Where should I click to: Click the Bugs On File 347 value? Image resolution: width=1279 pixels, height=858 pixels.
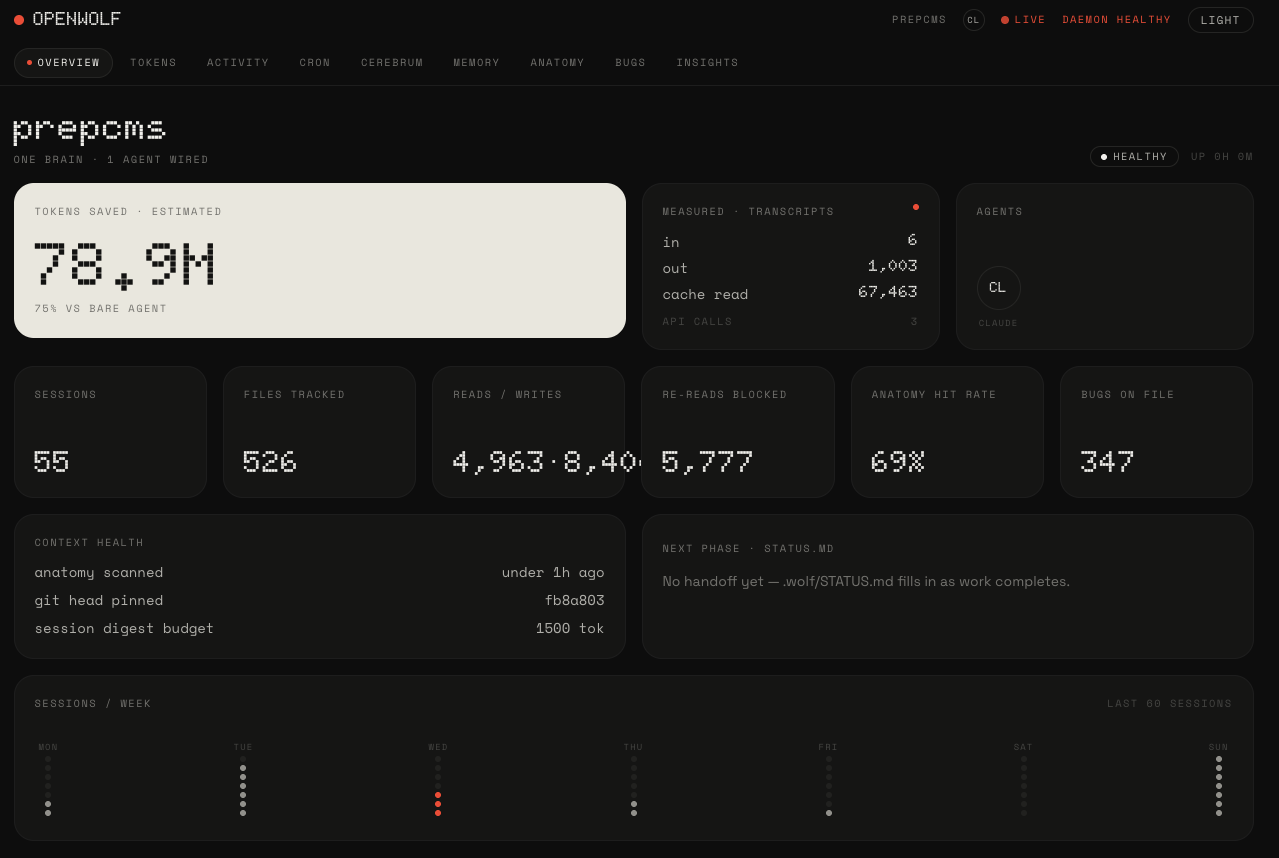click(1107, 462)
